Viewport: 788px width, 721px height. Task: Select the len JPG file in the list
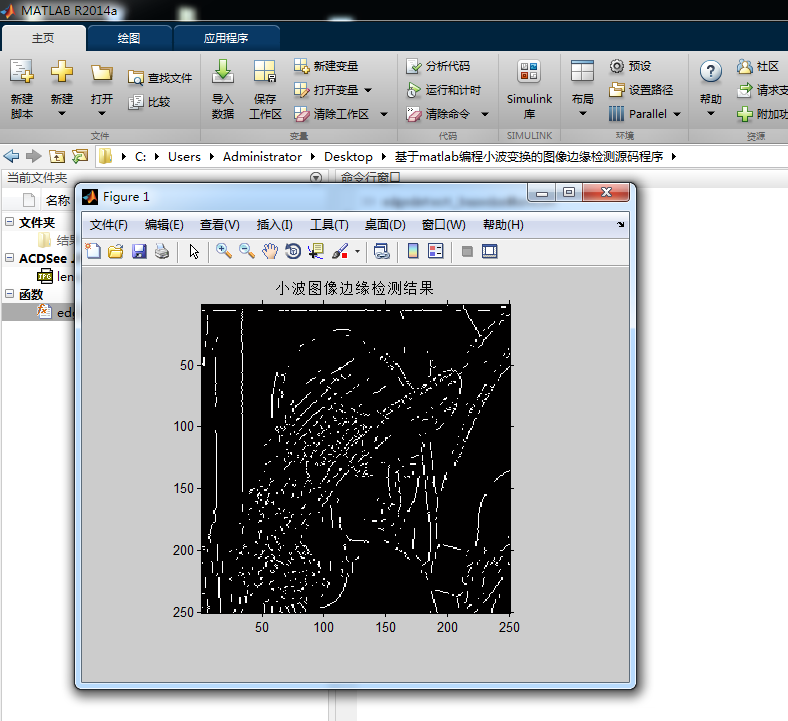(x=55, y=276)
